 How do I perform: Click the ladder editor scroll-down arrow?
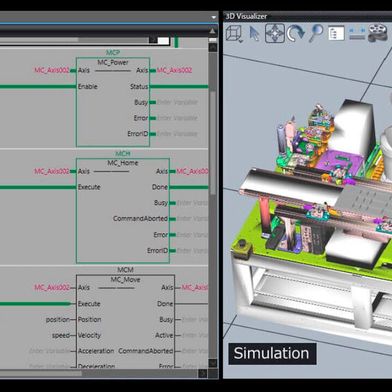[x=213, y=363]
